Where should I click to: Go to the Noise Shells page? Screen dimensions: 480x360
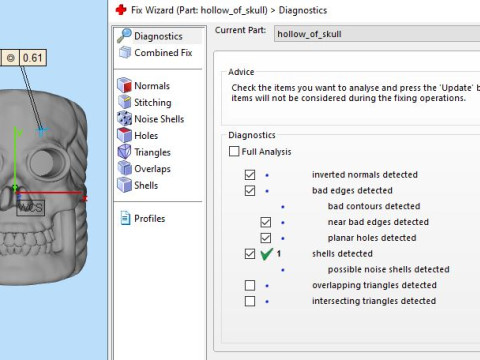159,119
